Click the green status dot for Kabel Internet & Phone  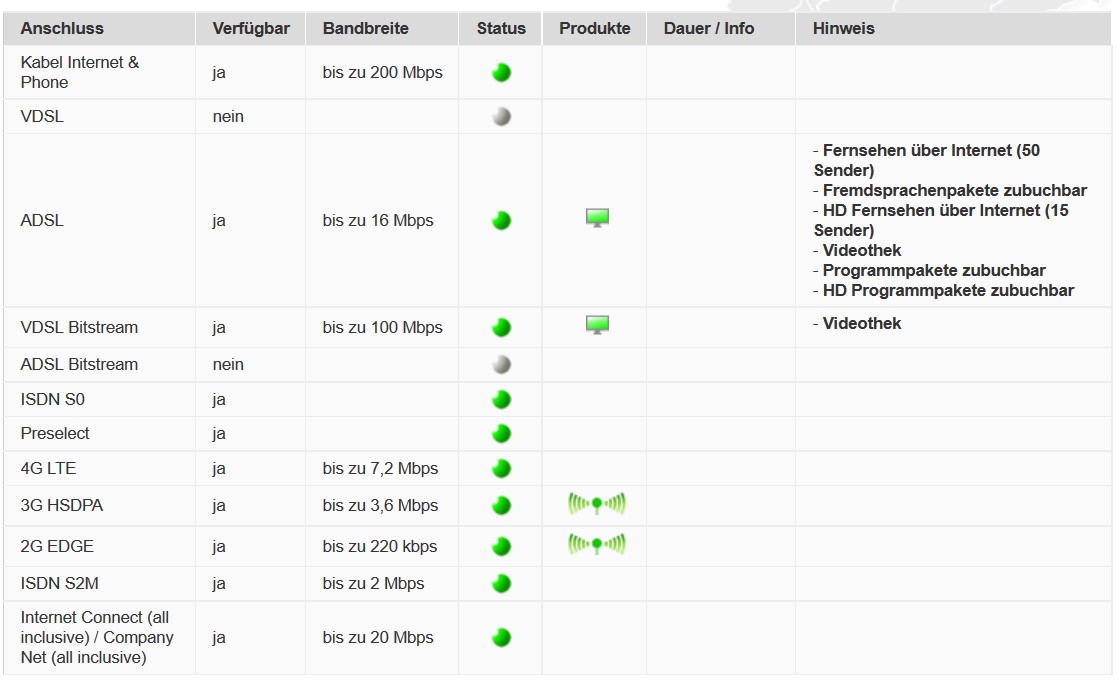[502, 72]
